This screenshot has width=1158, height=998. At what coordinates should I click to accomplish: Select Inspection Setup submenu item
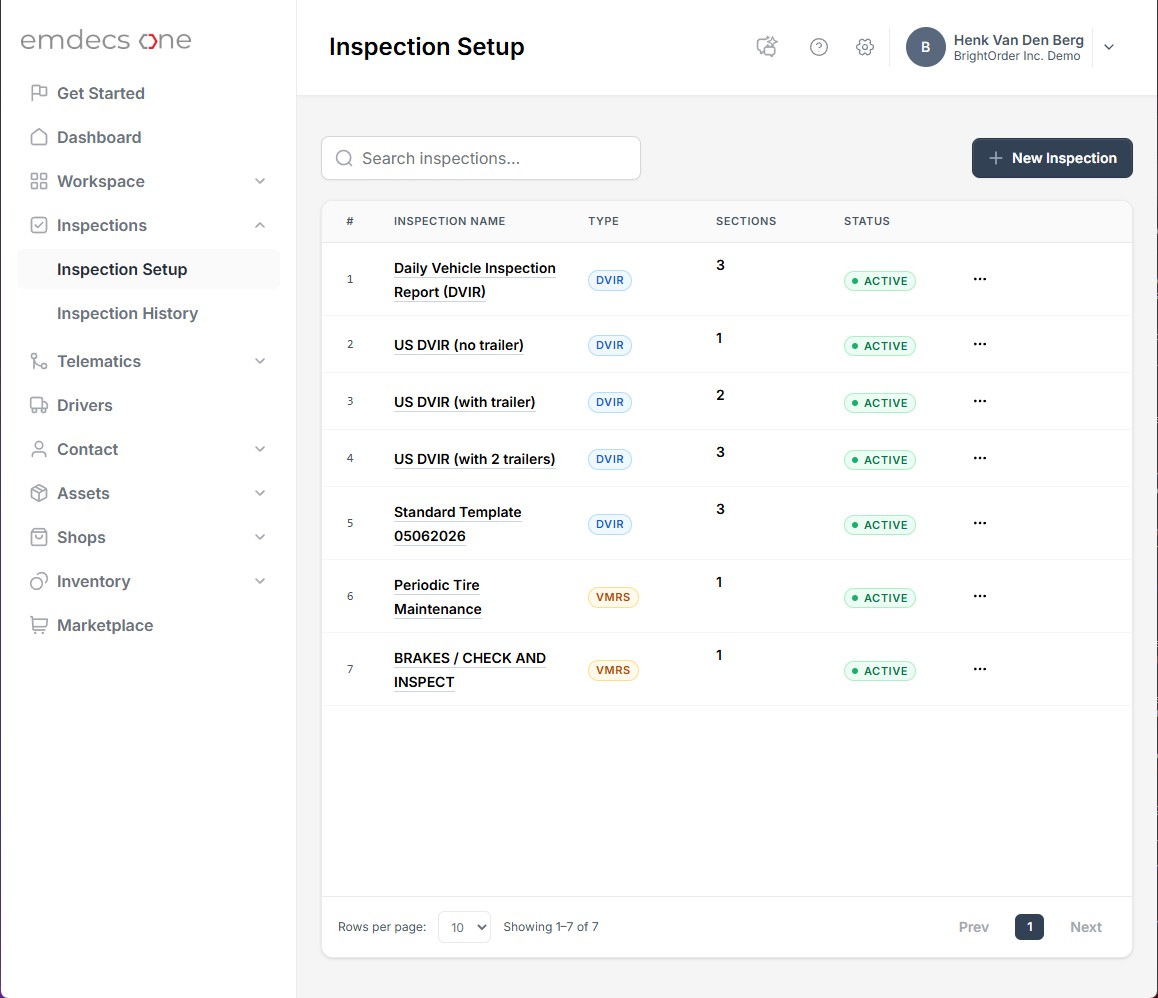click(x=148, y=270)
